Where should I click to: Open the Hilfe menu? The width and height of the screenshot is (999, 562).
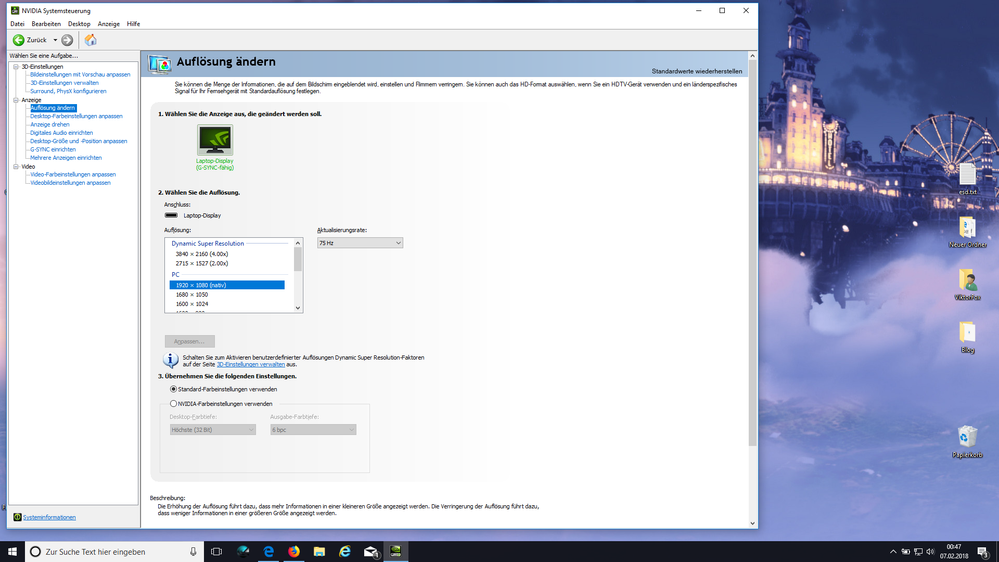pyautogui.click(x=133, y=24)
